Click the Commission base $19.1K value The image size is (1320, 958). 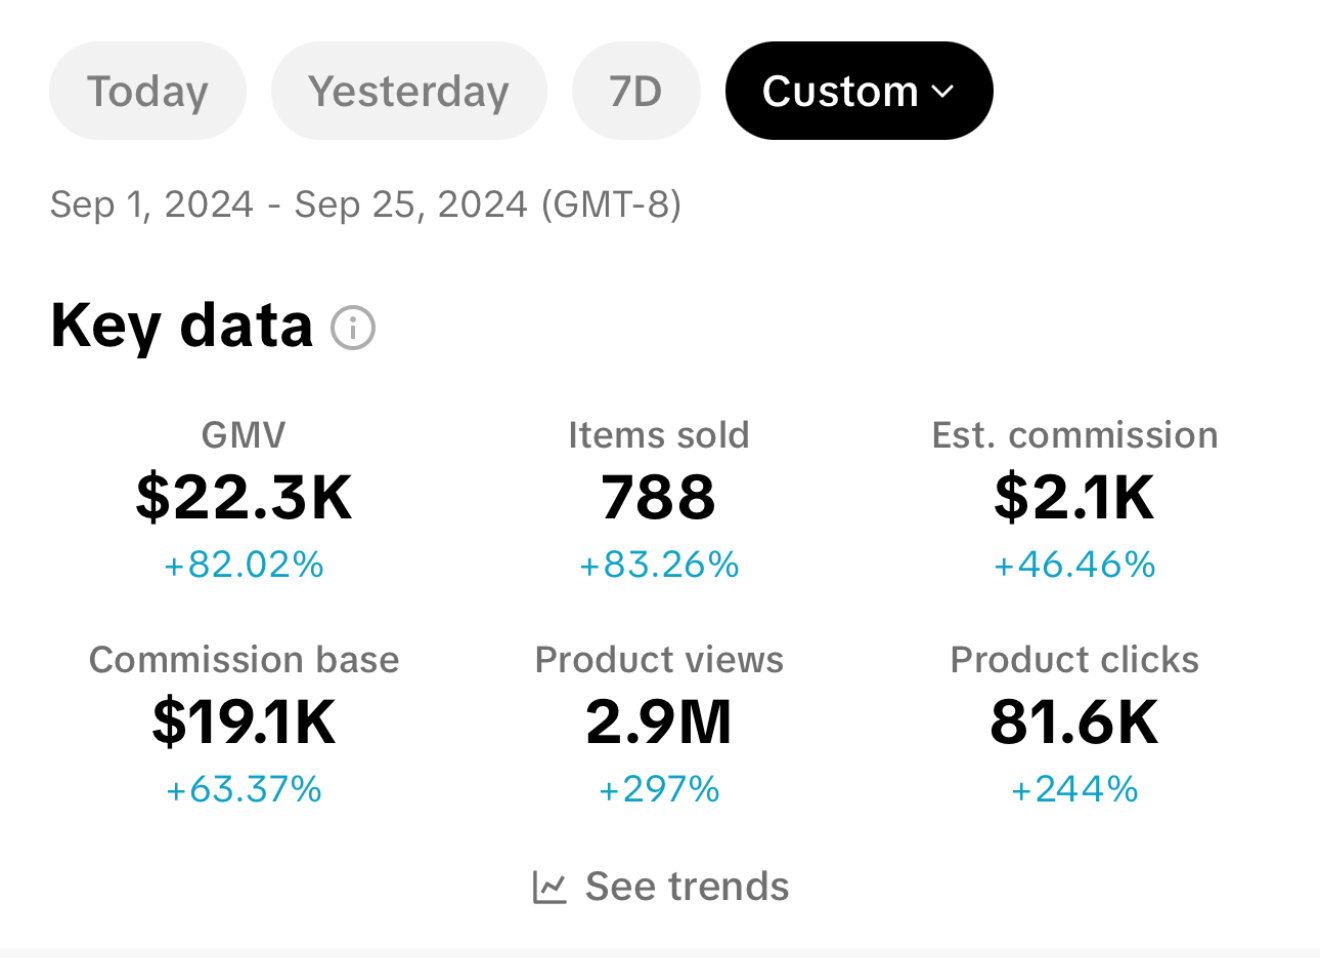tap(244, 722)
